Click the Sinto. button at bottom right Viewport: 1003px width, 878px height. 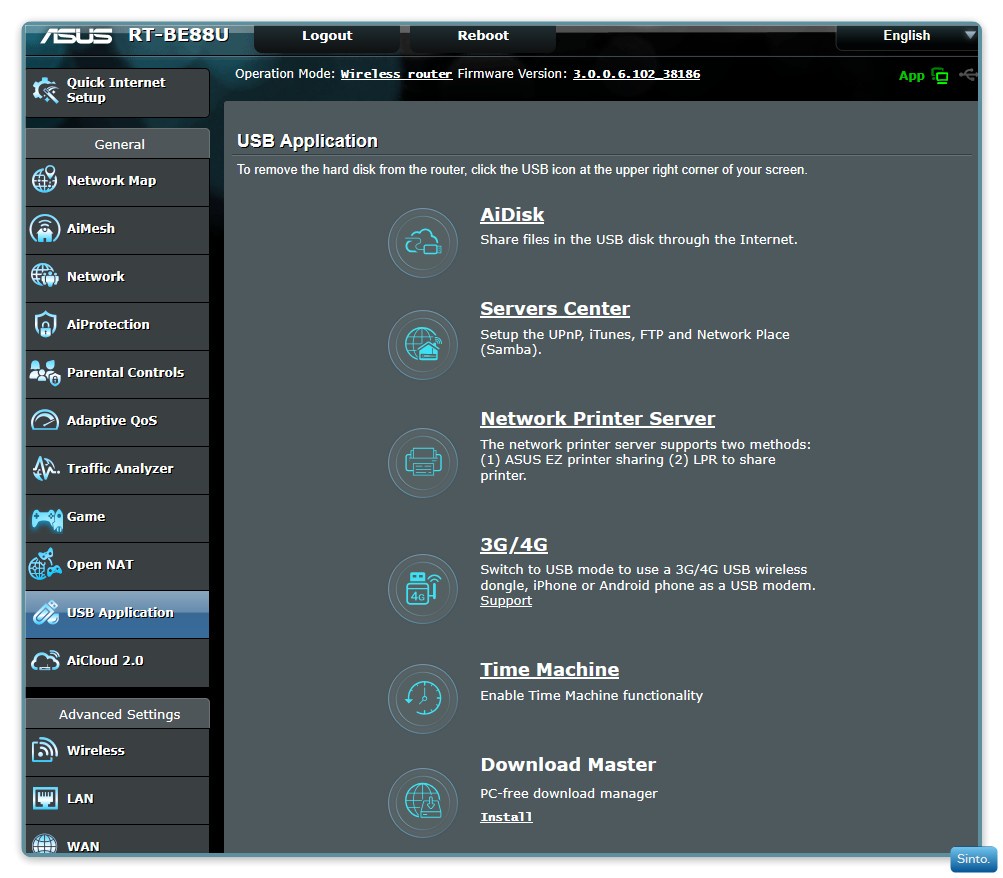(x=973, y=859)
